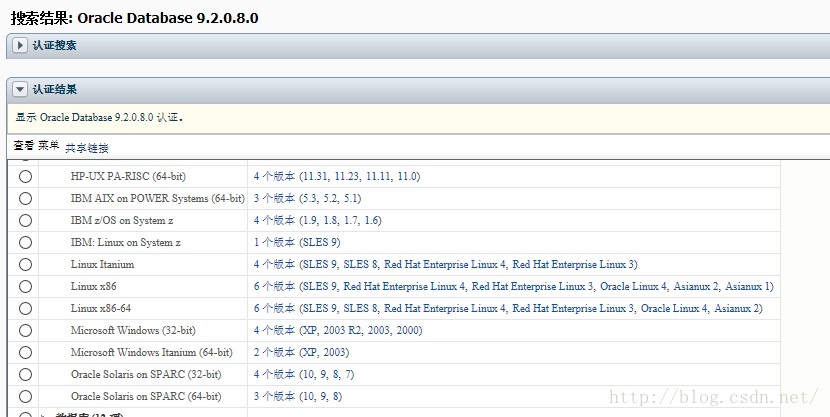The width and height of the screenshot is (830, 417).
Task: Select the Oracle Solaris on SPARC (32-bit) radio button
Action: 25,375
